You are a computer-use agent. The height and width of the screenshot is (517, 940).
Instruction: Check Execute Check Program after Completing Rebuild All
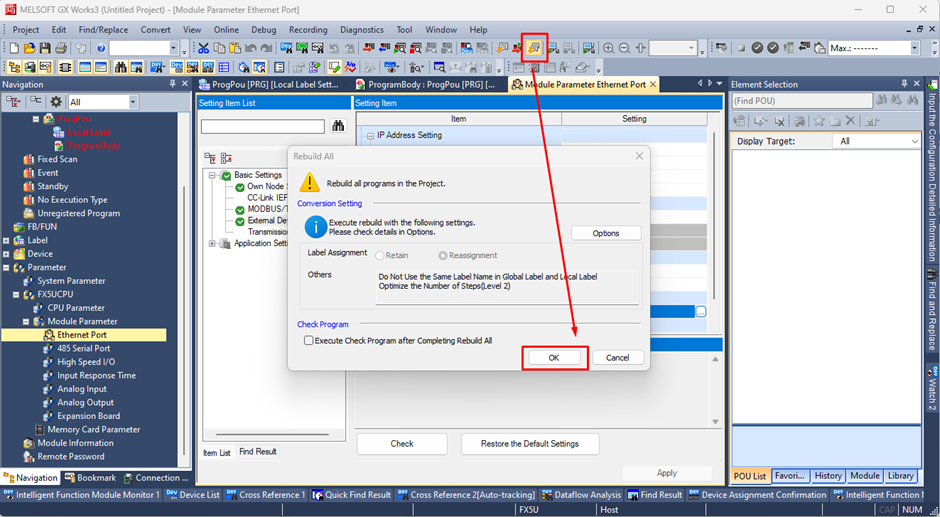[x=309, y=341]
